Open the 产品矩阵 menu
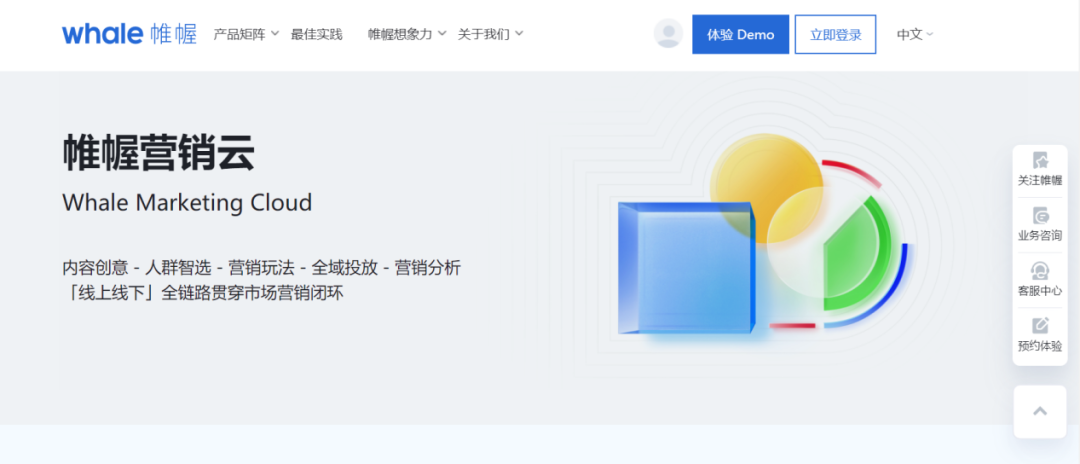This screenshot has height=464, width=1080. tap(239, 34)
